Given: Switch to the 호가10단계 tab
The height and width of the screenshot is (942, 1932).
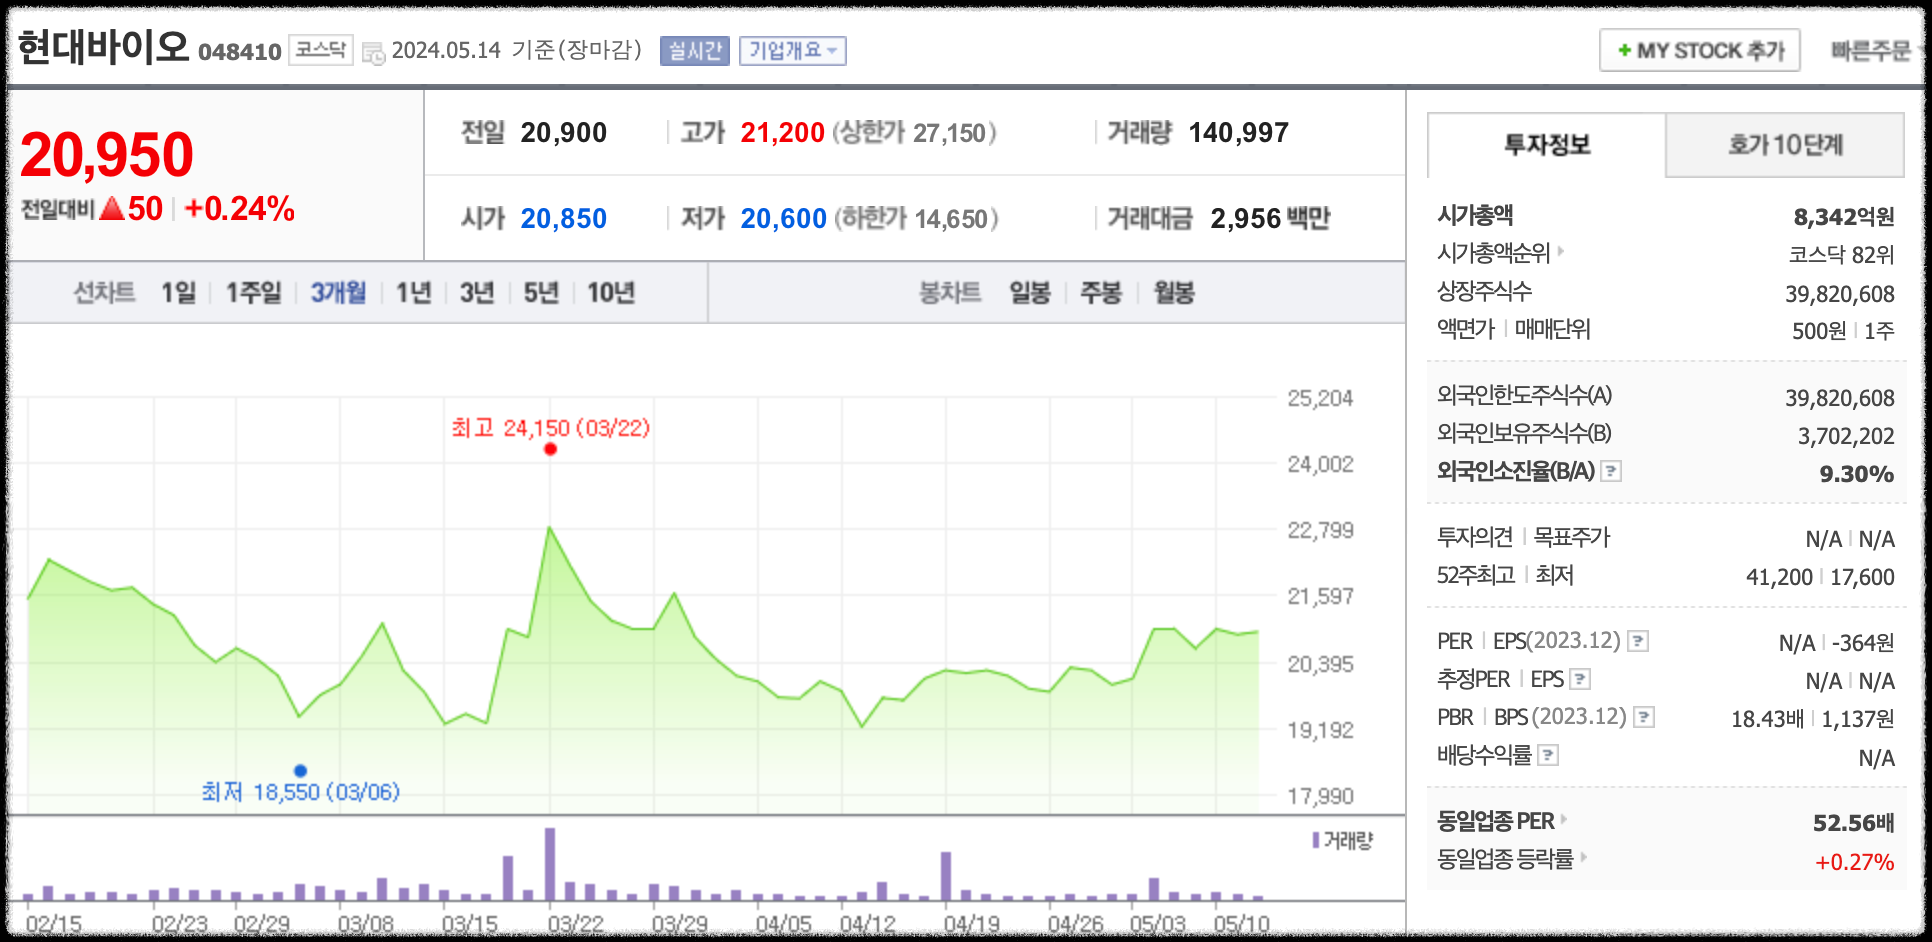Looking at the screenshot, I should click(x=1785, y=145).
